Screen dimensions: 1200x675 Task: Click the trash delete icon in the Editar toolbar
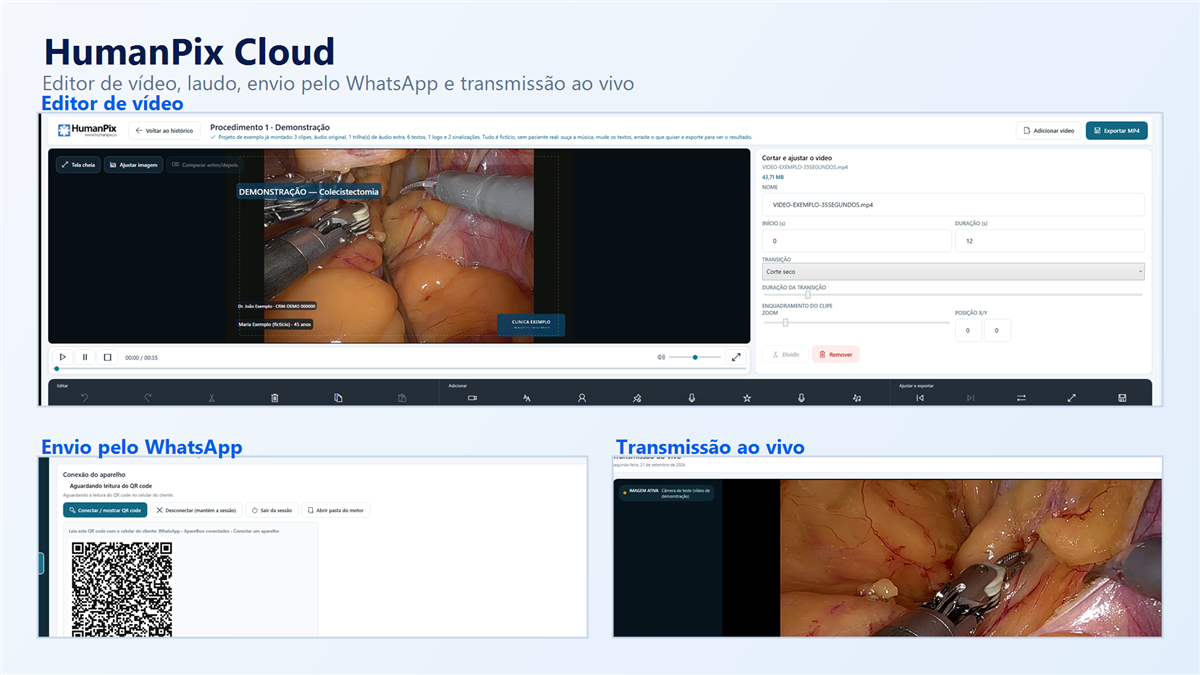(275, 398)
